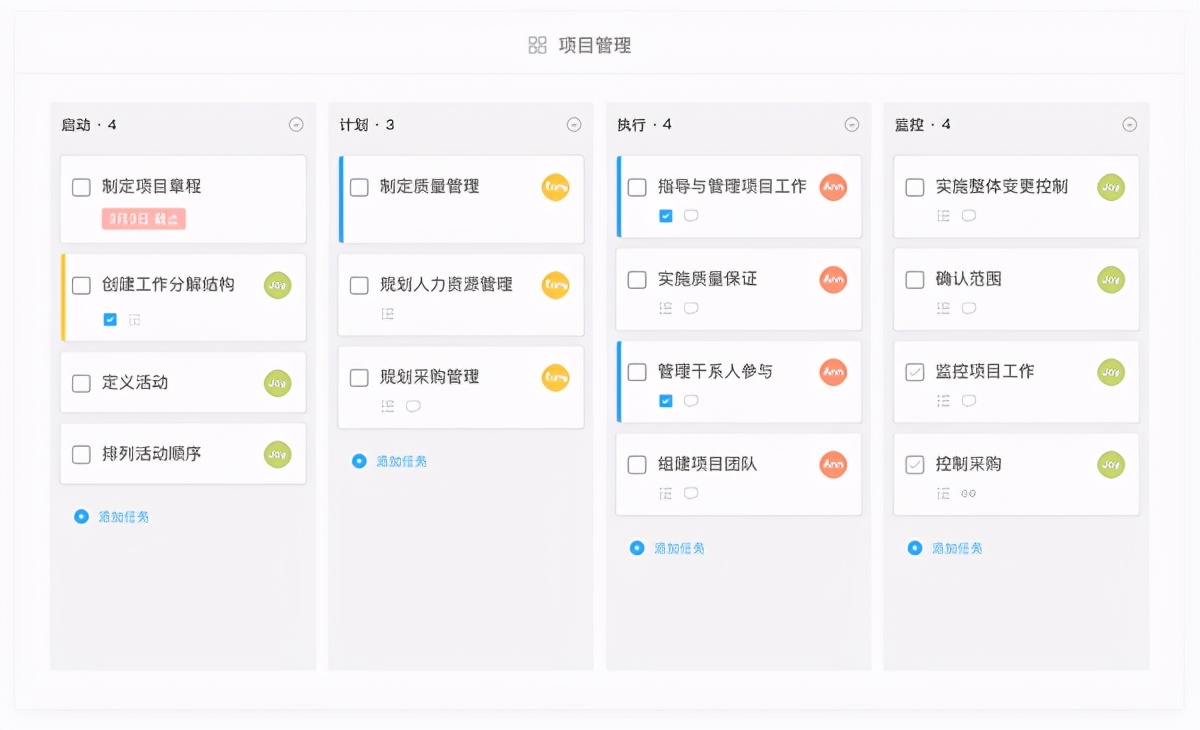Image resolution: width=1200 pixels, height=730 pixels.
Task: Uncheck the blue subtask checkbox on 创建工作分解结构
Action: pyautogui.click(x=110, y=318)
